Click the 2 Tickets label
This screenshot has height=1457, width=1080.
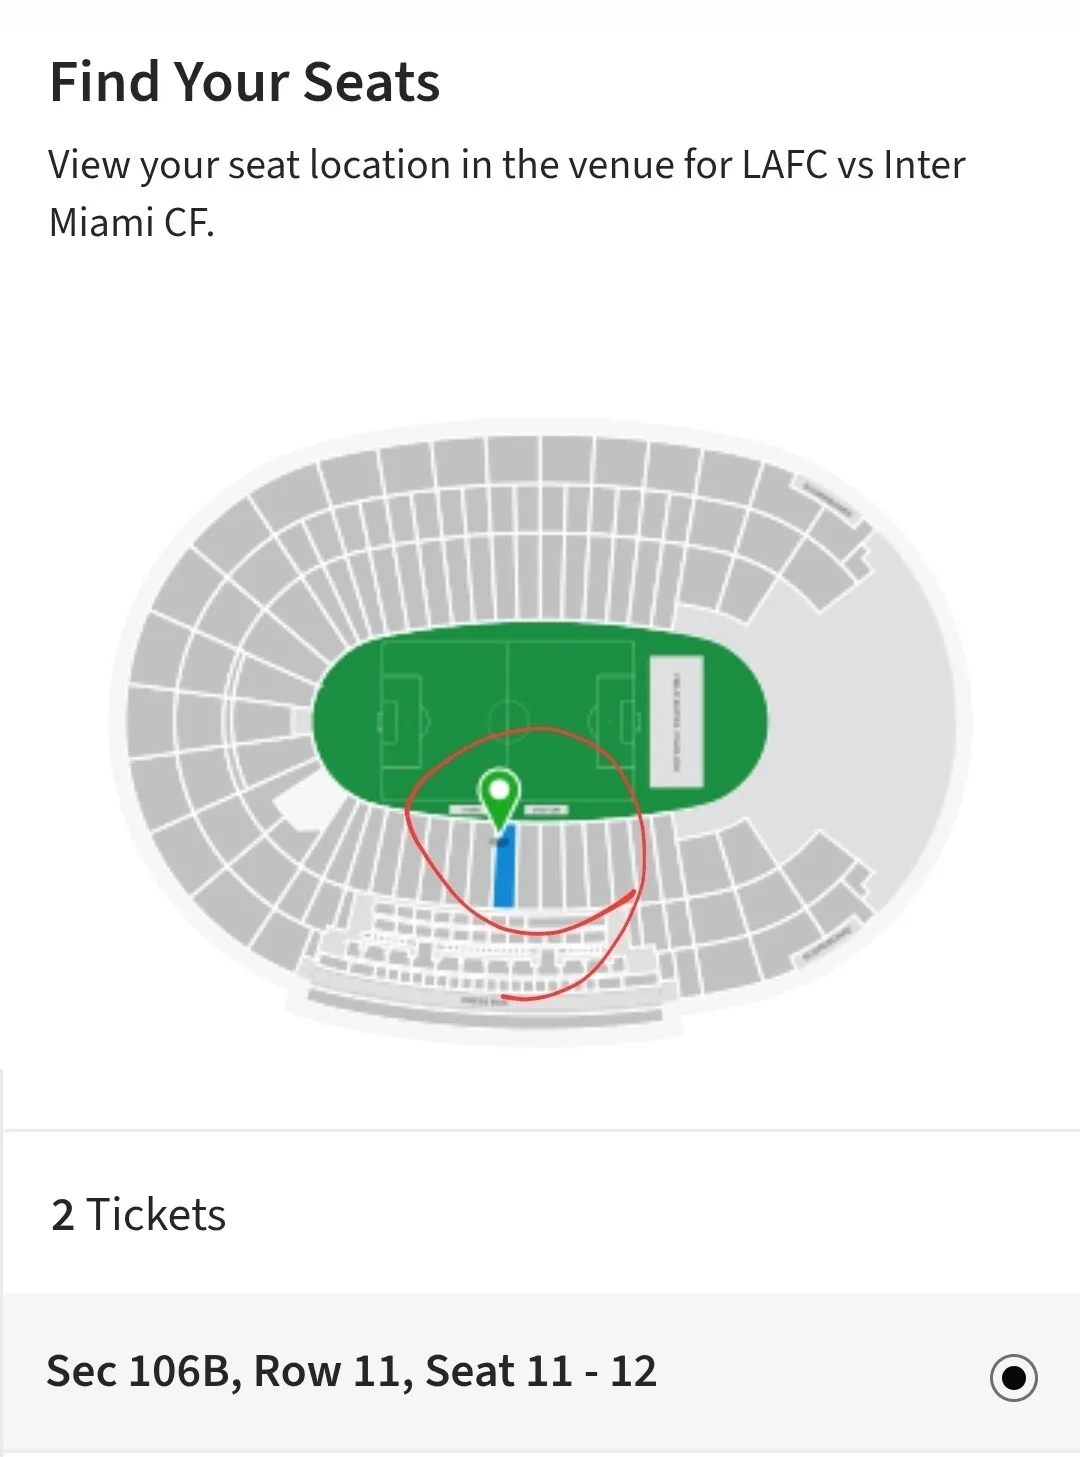click(x=139, y=1215)
